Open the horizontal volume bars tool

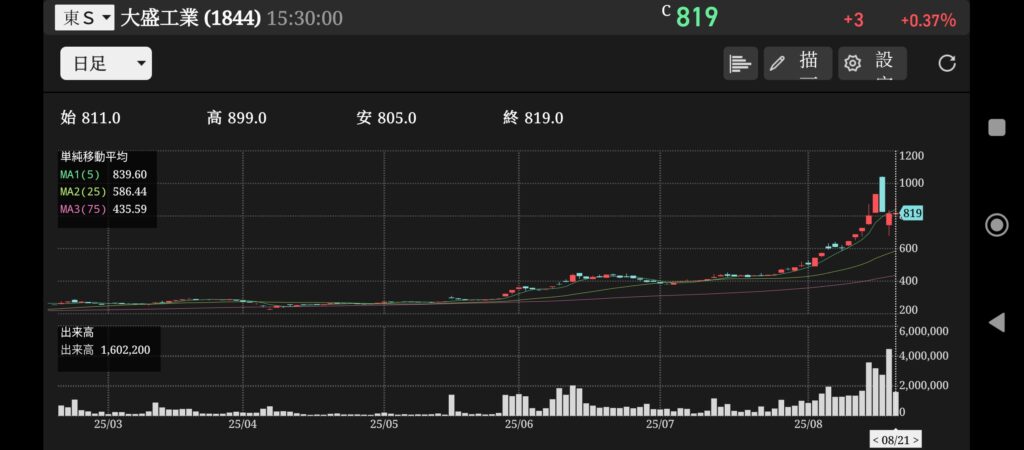click(740, 63)
